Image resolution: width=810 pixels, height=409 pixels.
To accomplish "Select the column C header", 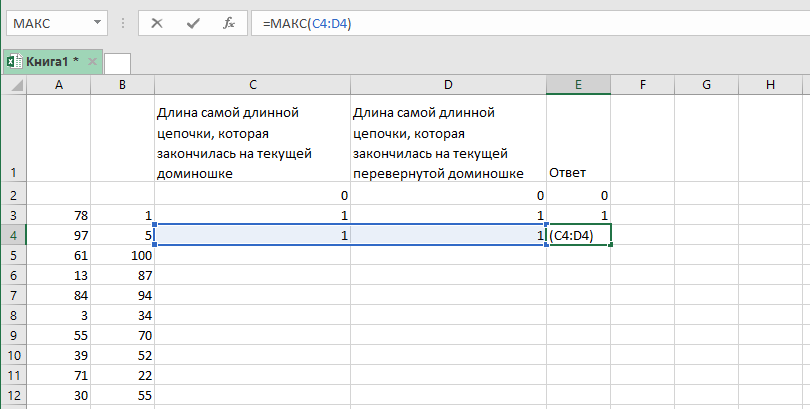I will pyautogui.click(x=252, y=86).
